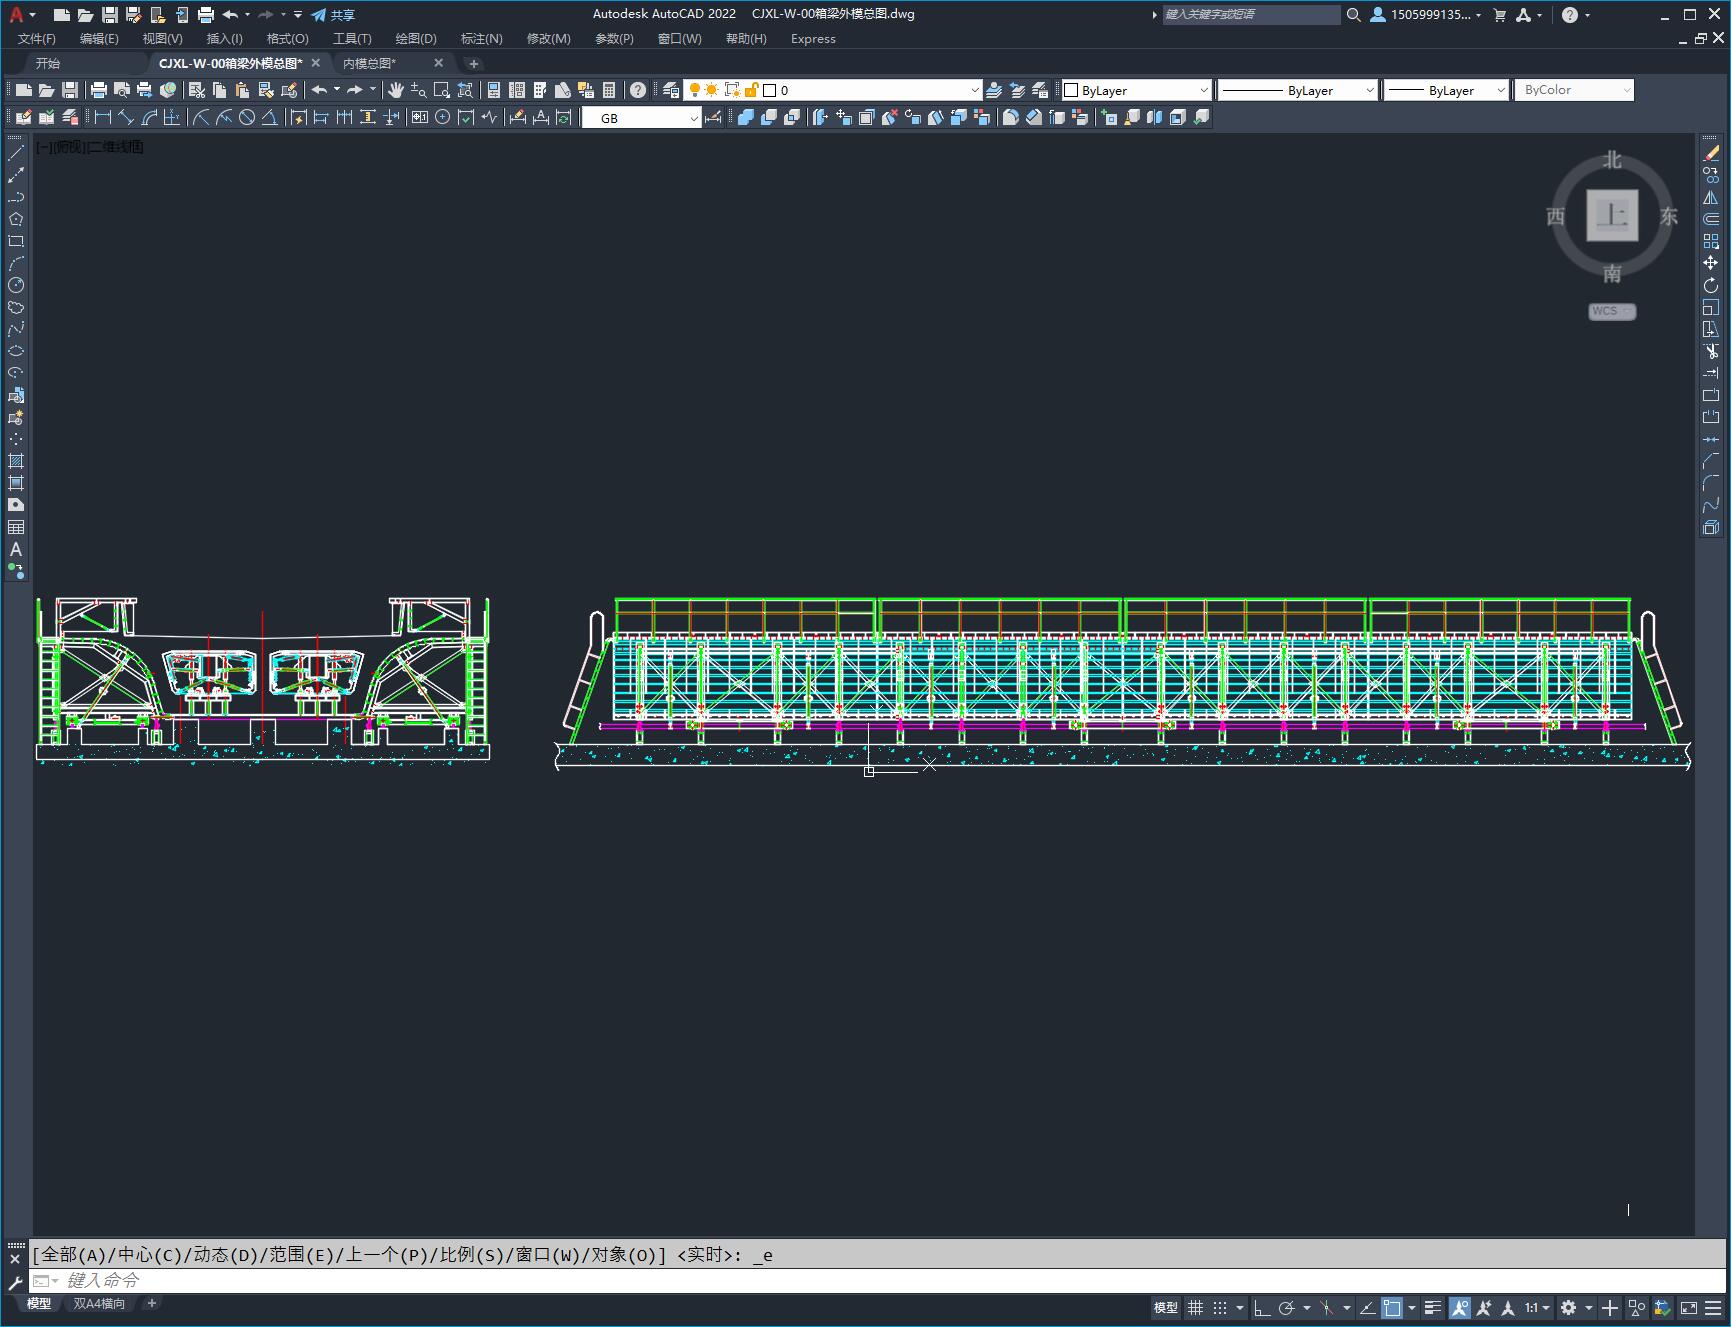Select the Linear dimension tool

tap(103, 117)
